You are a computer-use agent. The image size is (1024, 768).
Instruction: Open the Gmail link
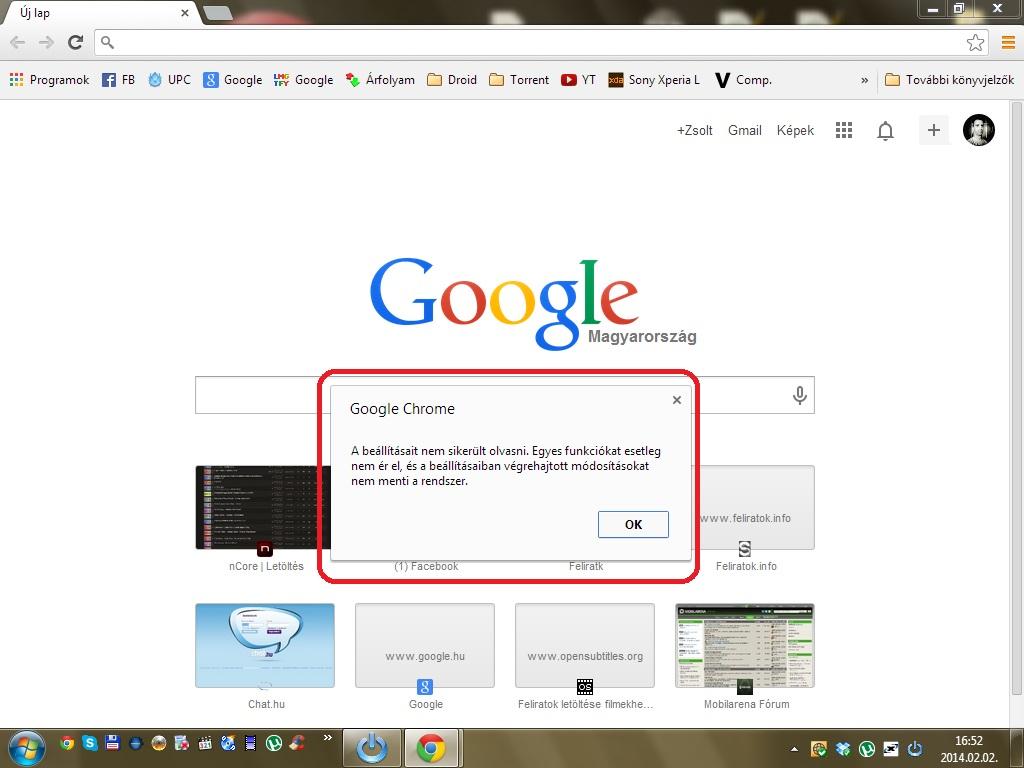pos(744,131)
